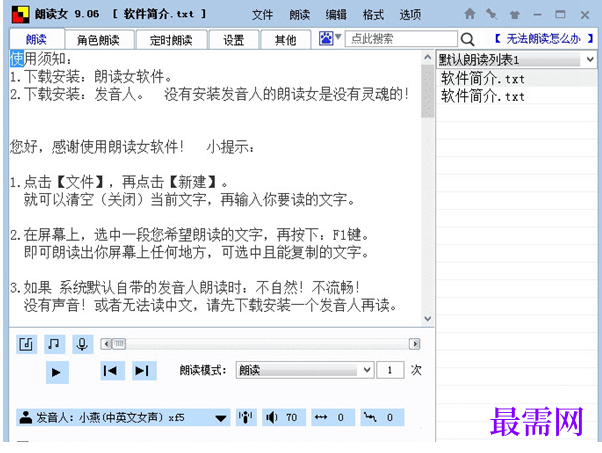Select the 朗读 tab

click(36, 39)
